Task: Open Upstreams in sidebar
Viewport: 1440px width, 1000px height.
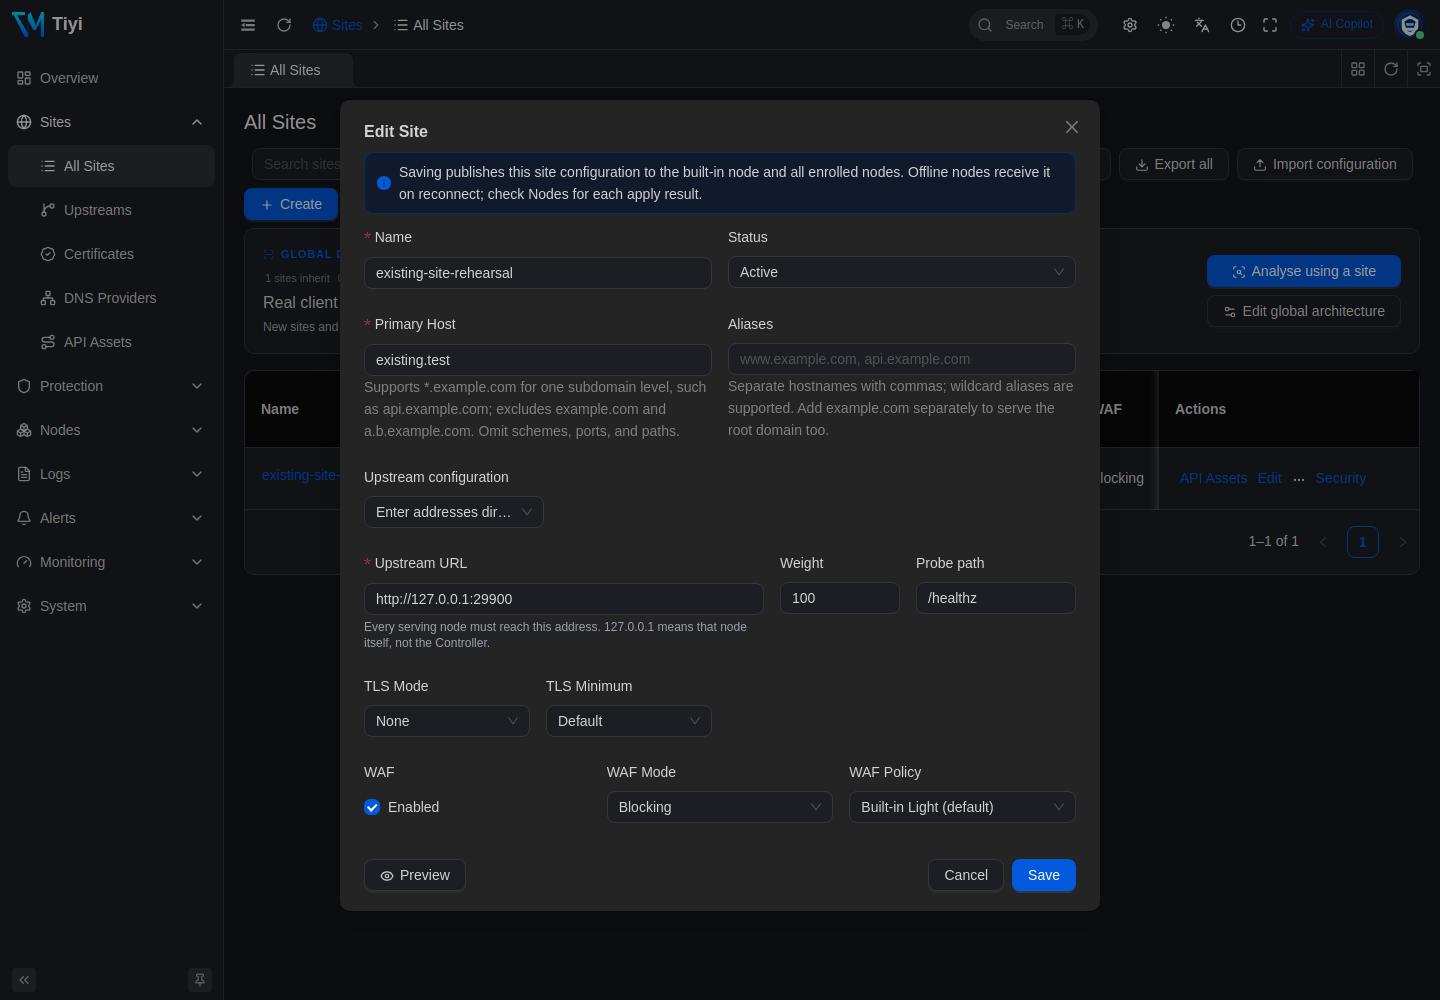Action: tap(111, 210)
